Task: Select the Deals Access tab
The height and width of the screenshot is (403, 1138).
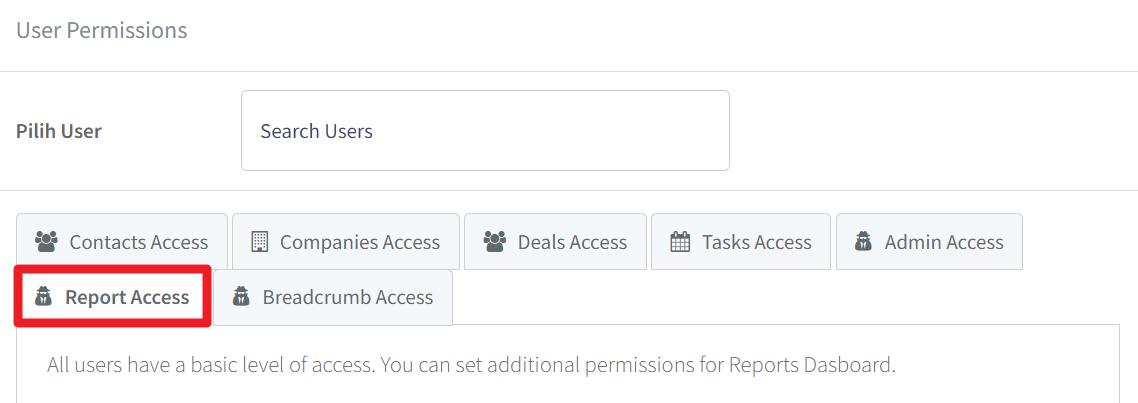Action: [x=555, y=241]
